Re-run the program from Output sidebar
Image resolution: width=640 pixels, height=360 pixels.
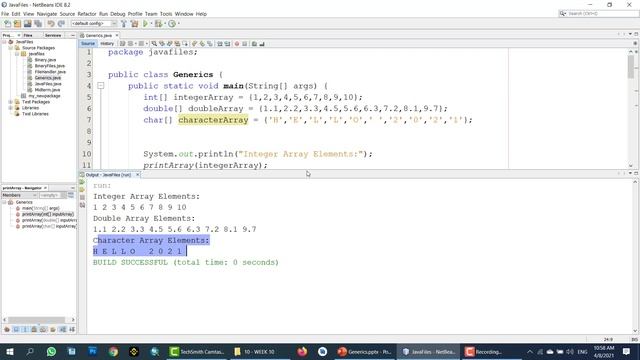pyautogui.click(x=82, y=182)
